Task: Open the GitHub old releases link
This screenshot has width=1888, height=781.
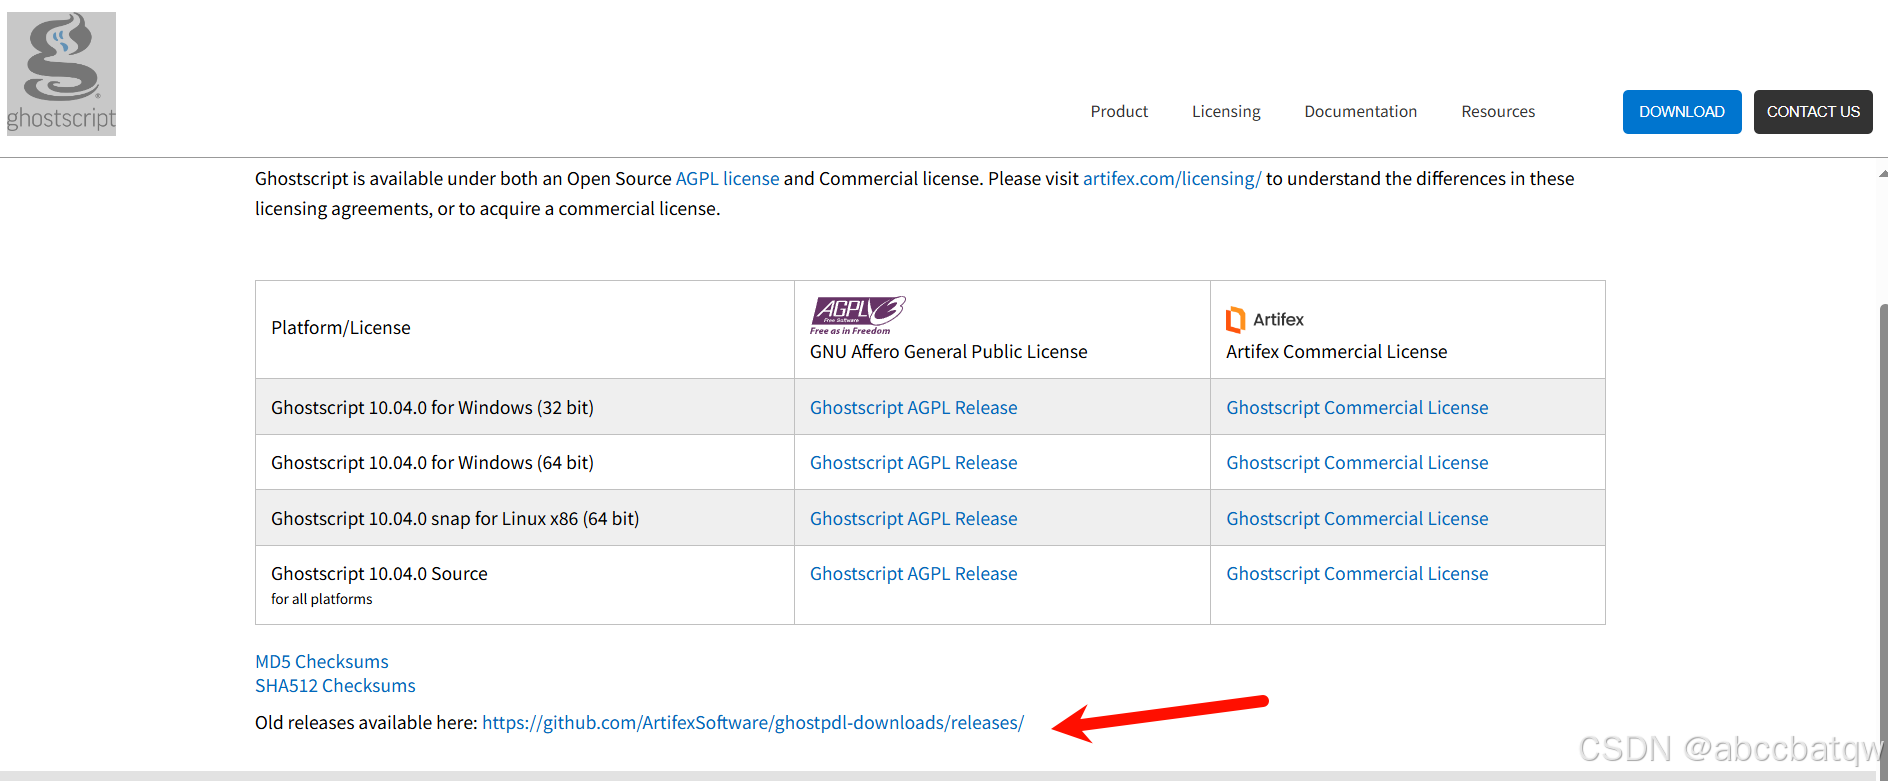Action: pos(753,723)
